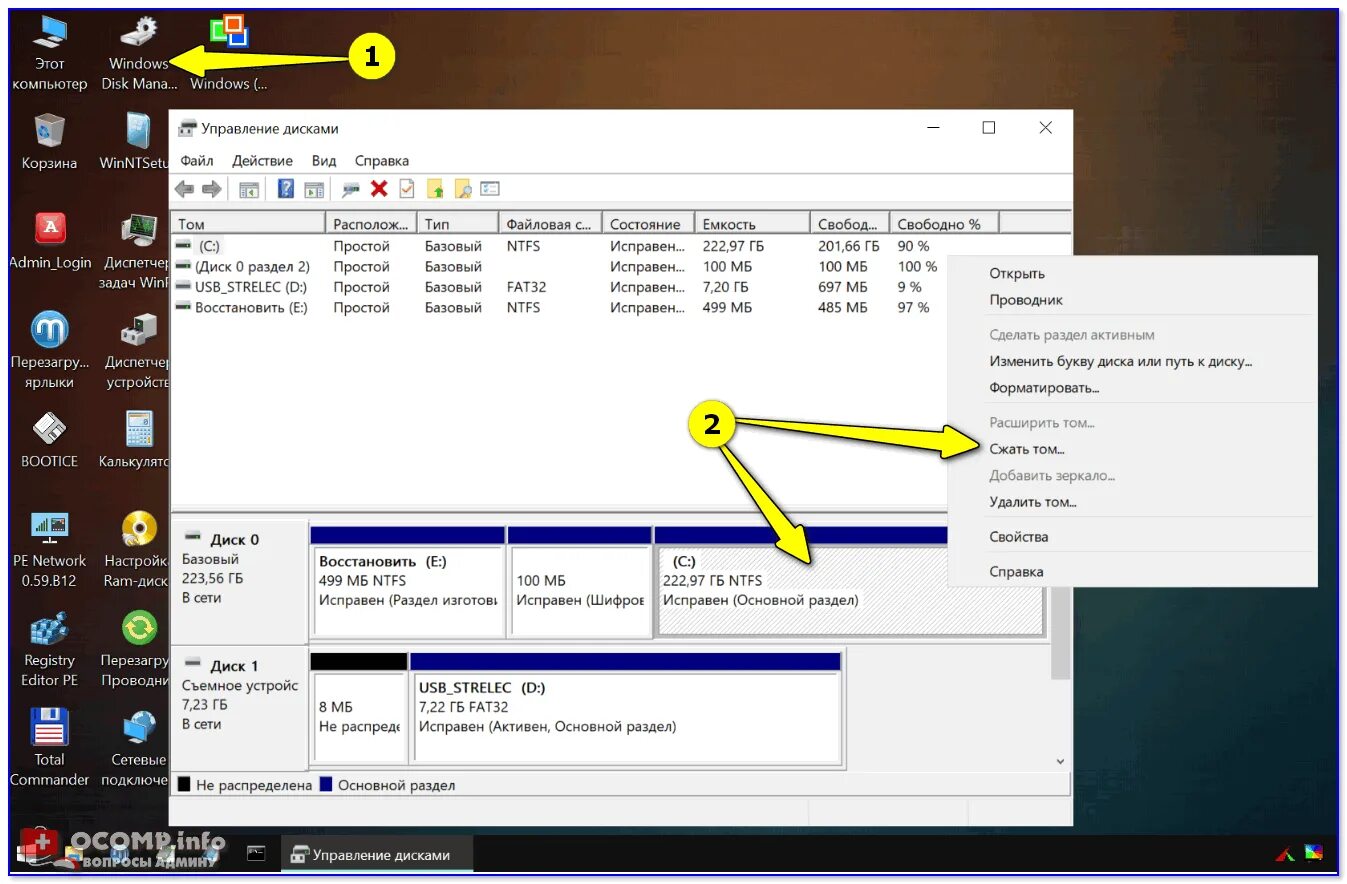The image size is (1347, 884).
Task: Click the yellow sheet with green arrow icon
Action: click(435, 188)
